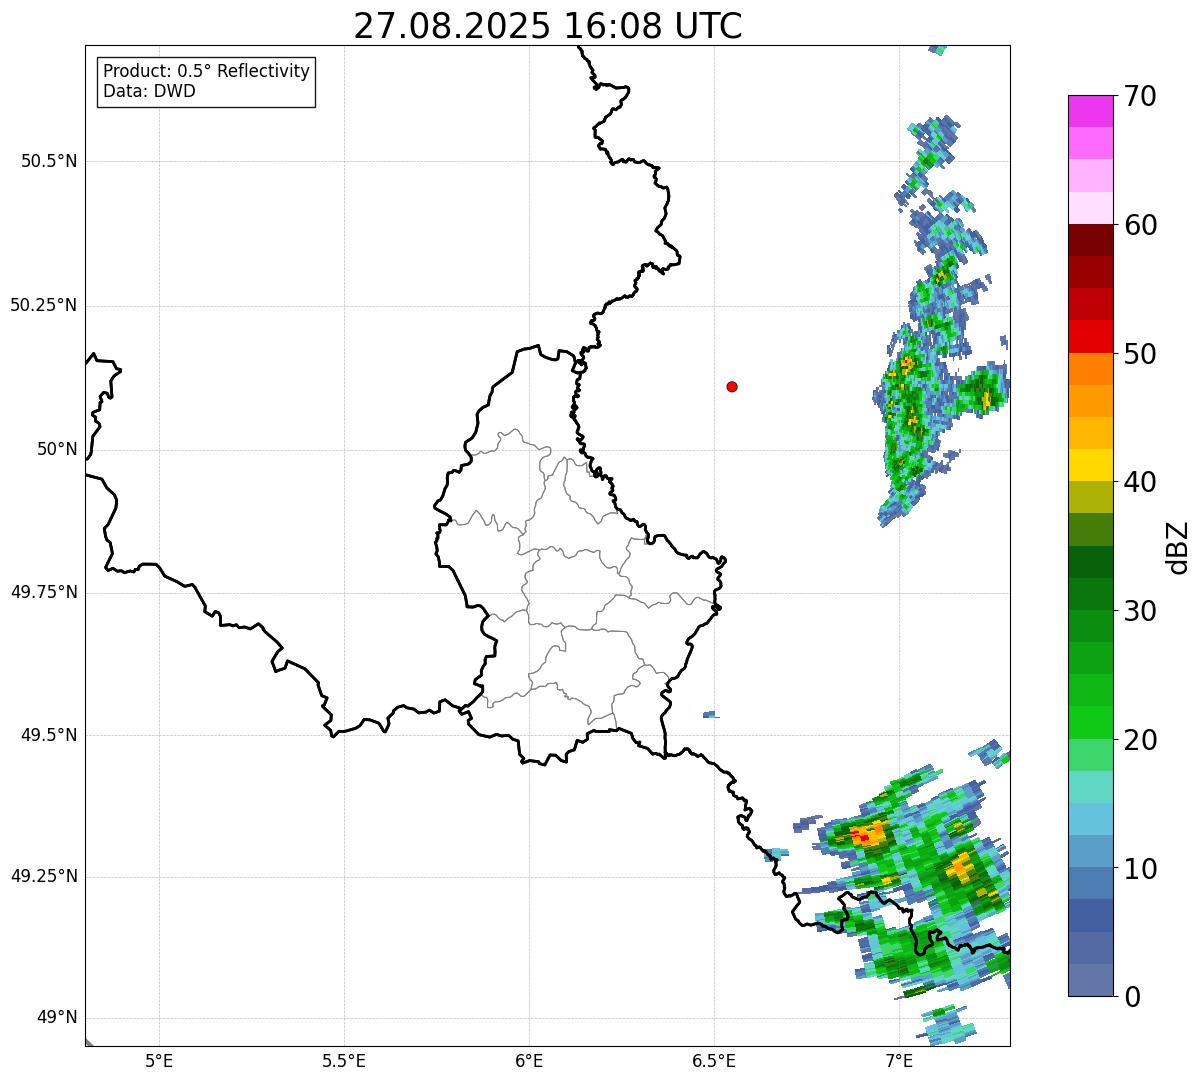Click the colorbar tick label "10"

[x=1140, y=868]
